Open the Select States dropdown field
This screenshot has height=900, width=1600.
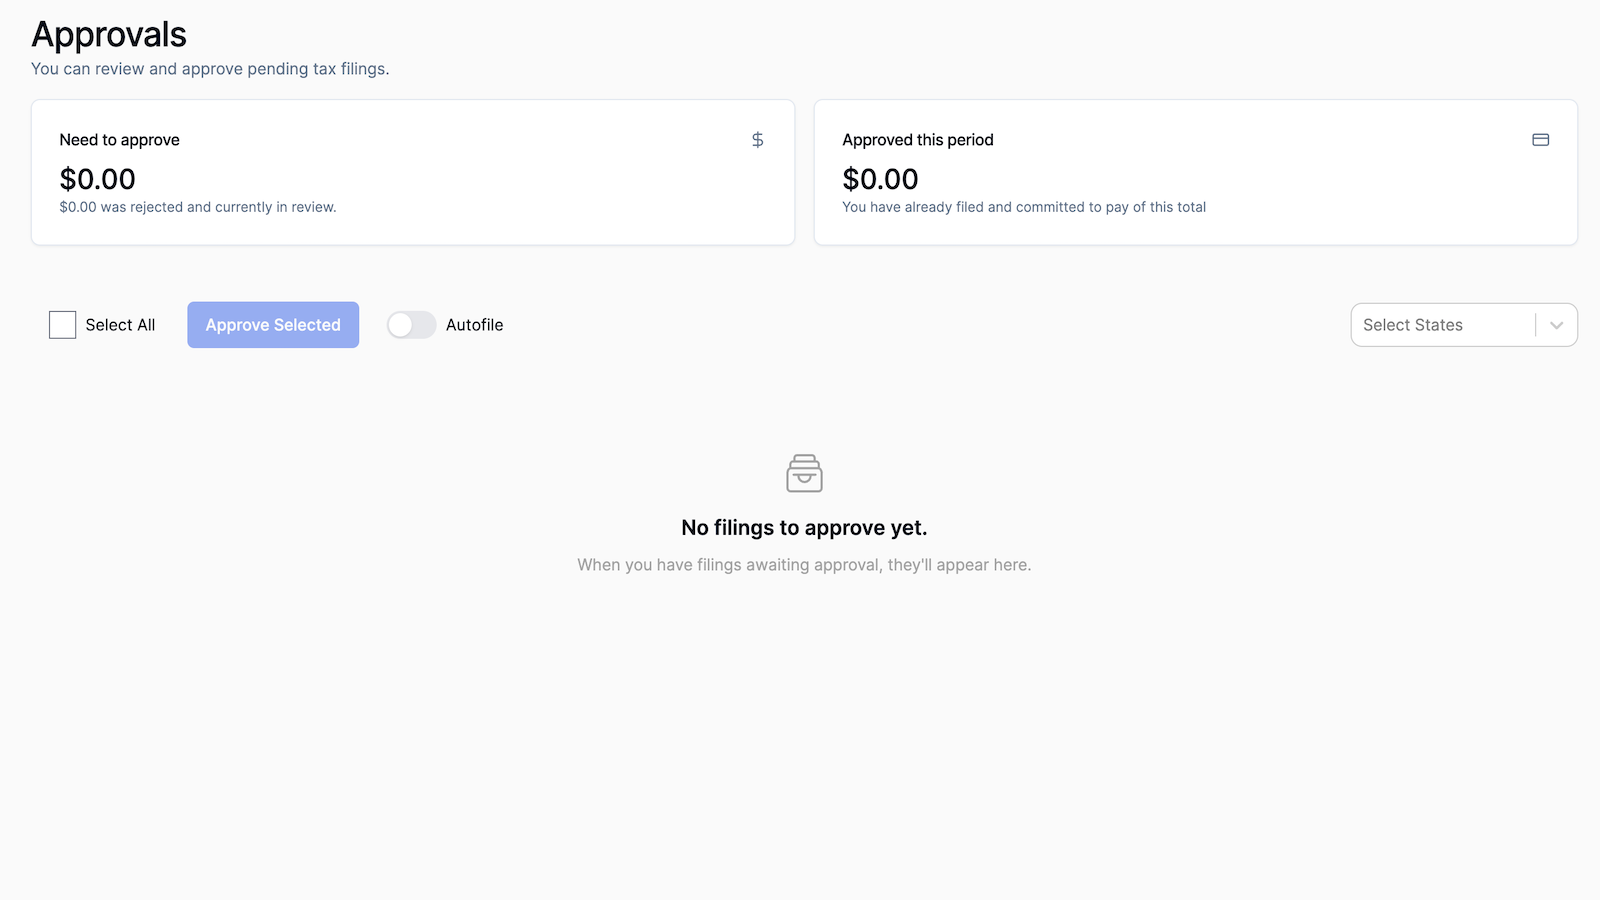pos(1440,325)
